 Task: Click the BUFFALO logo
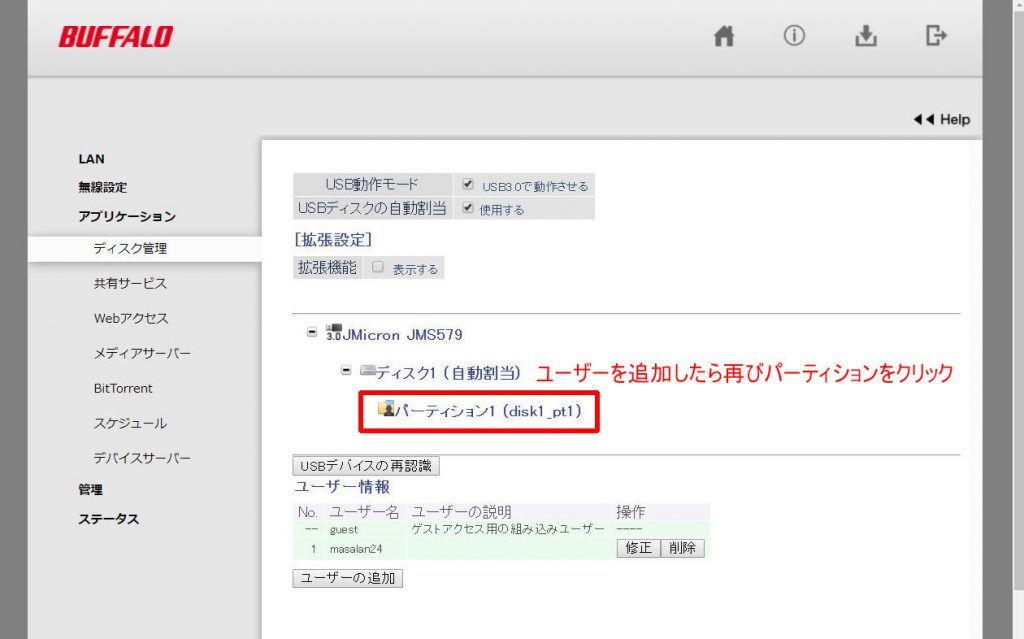click(x=115, y=37)
